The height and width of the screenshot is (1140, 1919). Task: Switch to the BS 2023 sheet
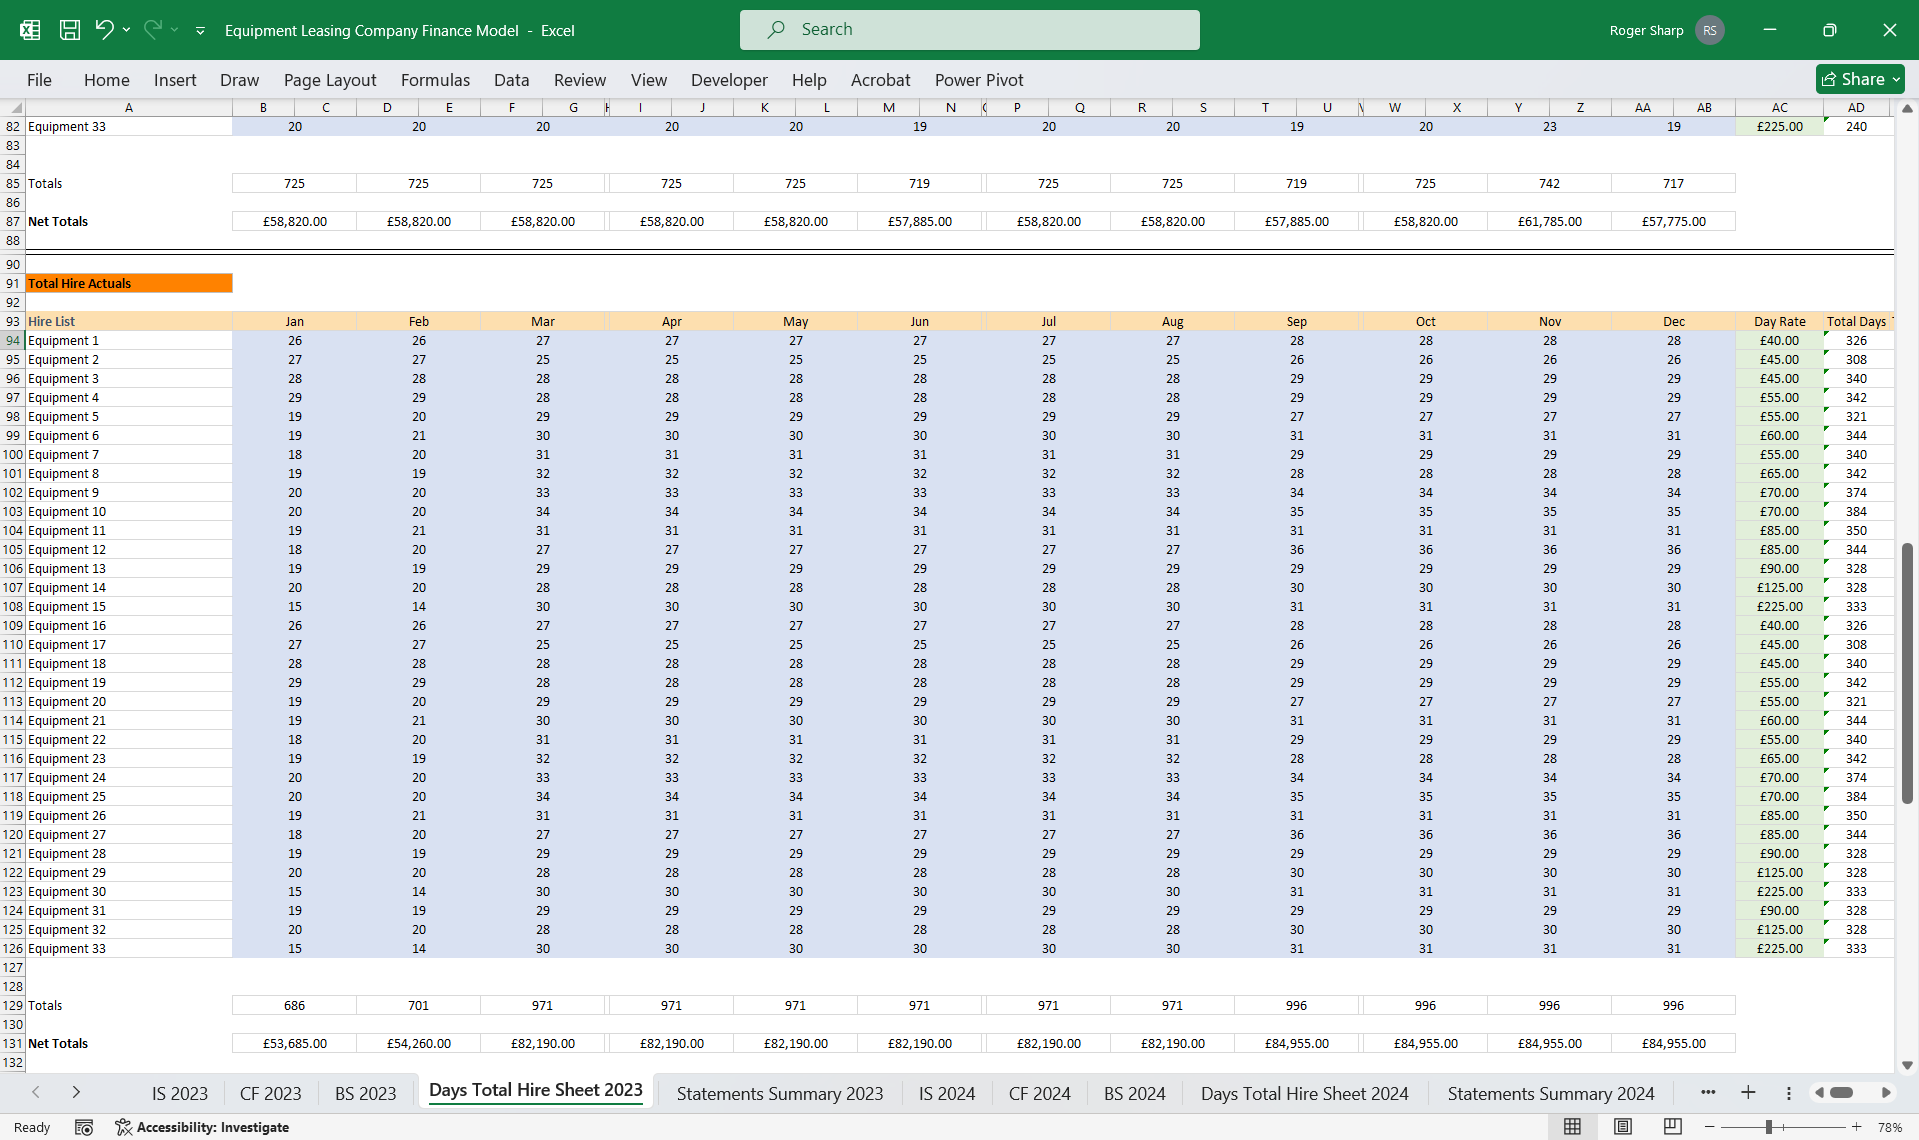[365, 1093]
